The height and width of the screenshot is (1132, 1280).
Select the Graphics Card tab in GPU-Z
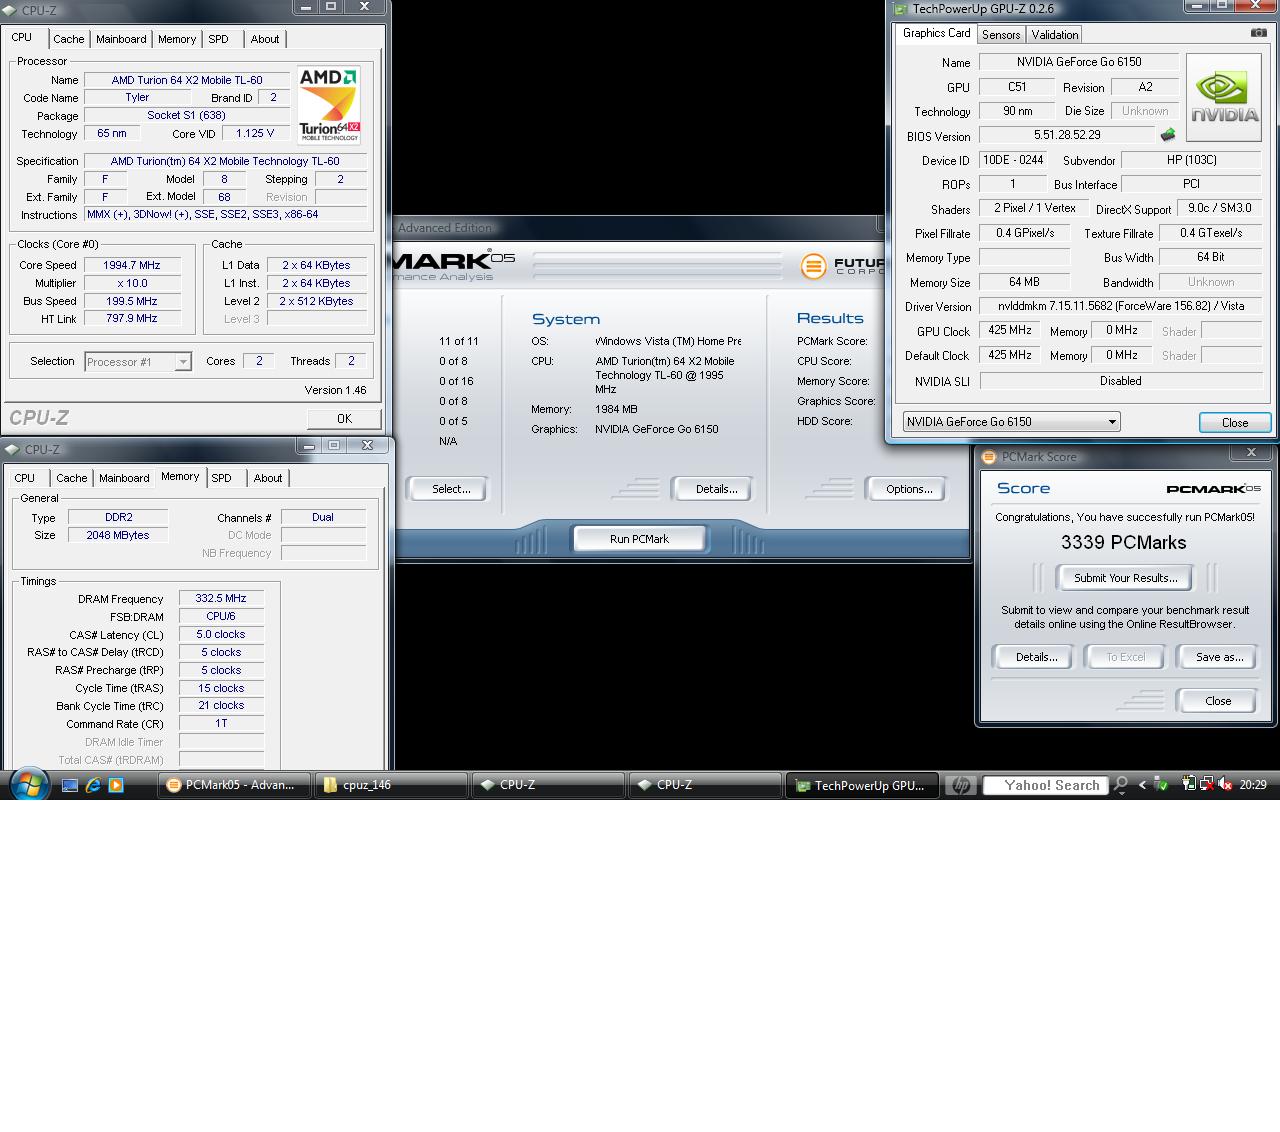[936, 33]
